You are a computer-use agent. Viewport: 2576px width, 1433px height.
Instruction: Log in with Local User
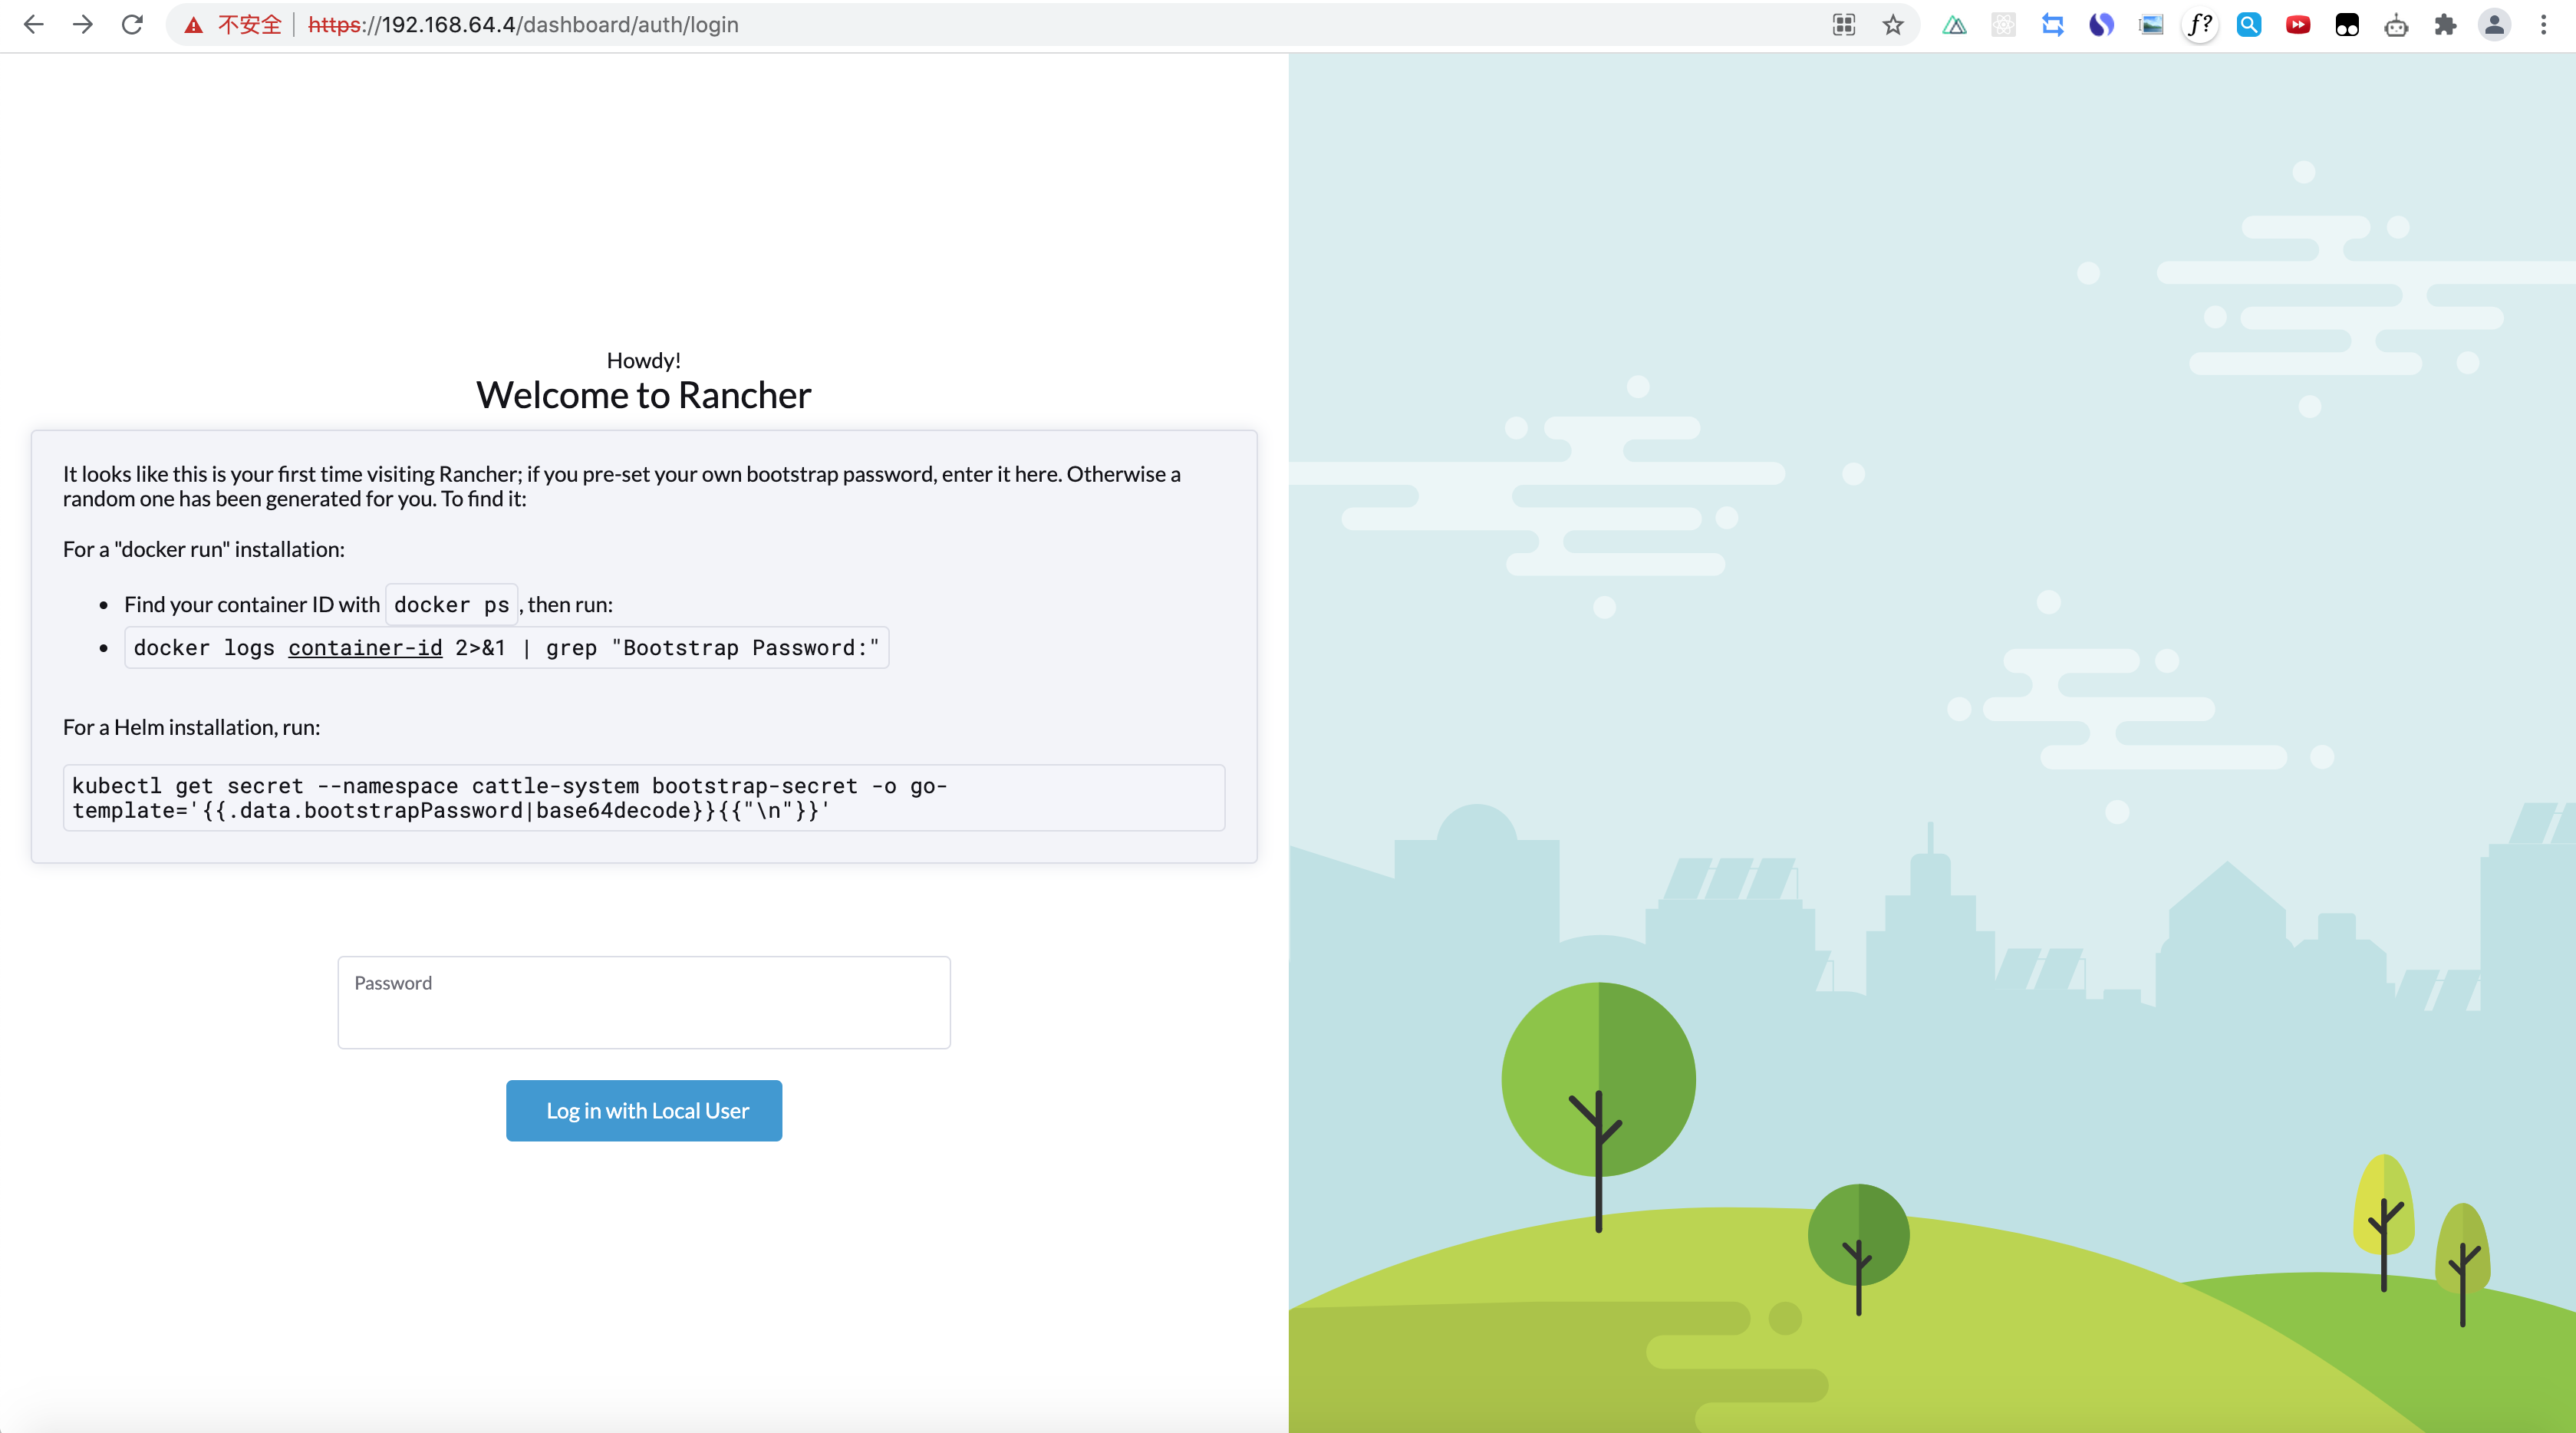pos(644,1110)
